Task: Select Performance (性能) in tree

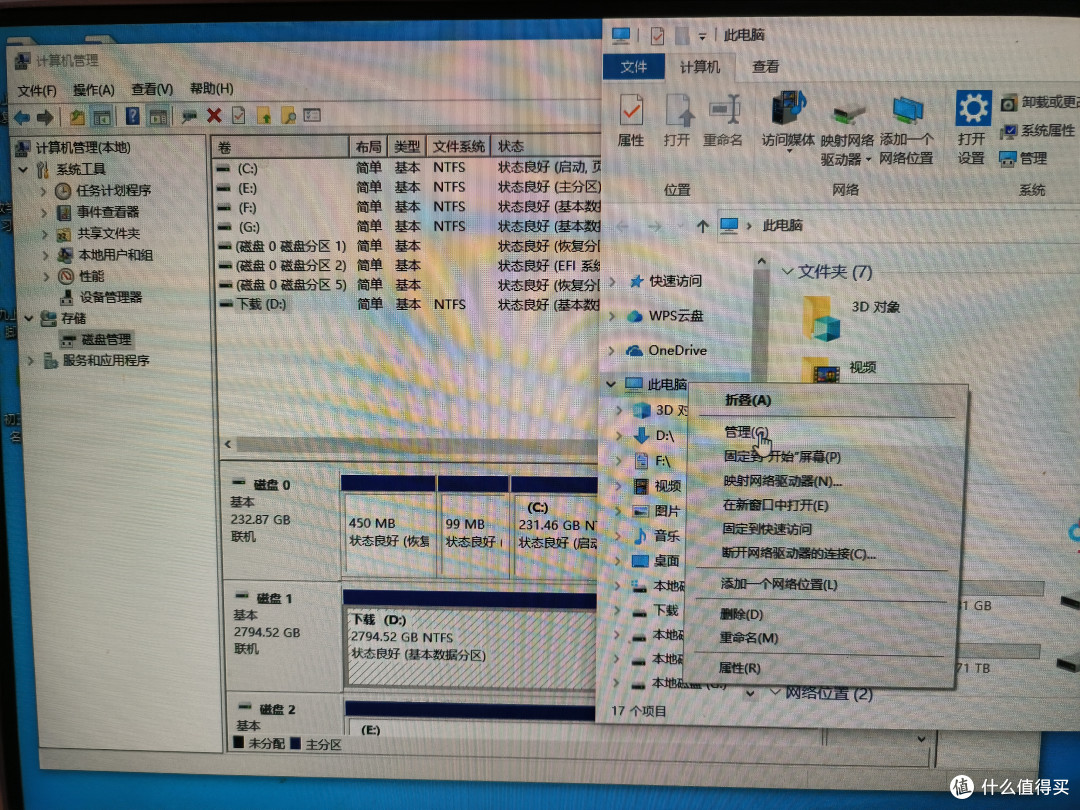Action: (91, 276)
